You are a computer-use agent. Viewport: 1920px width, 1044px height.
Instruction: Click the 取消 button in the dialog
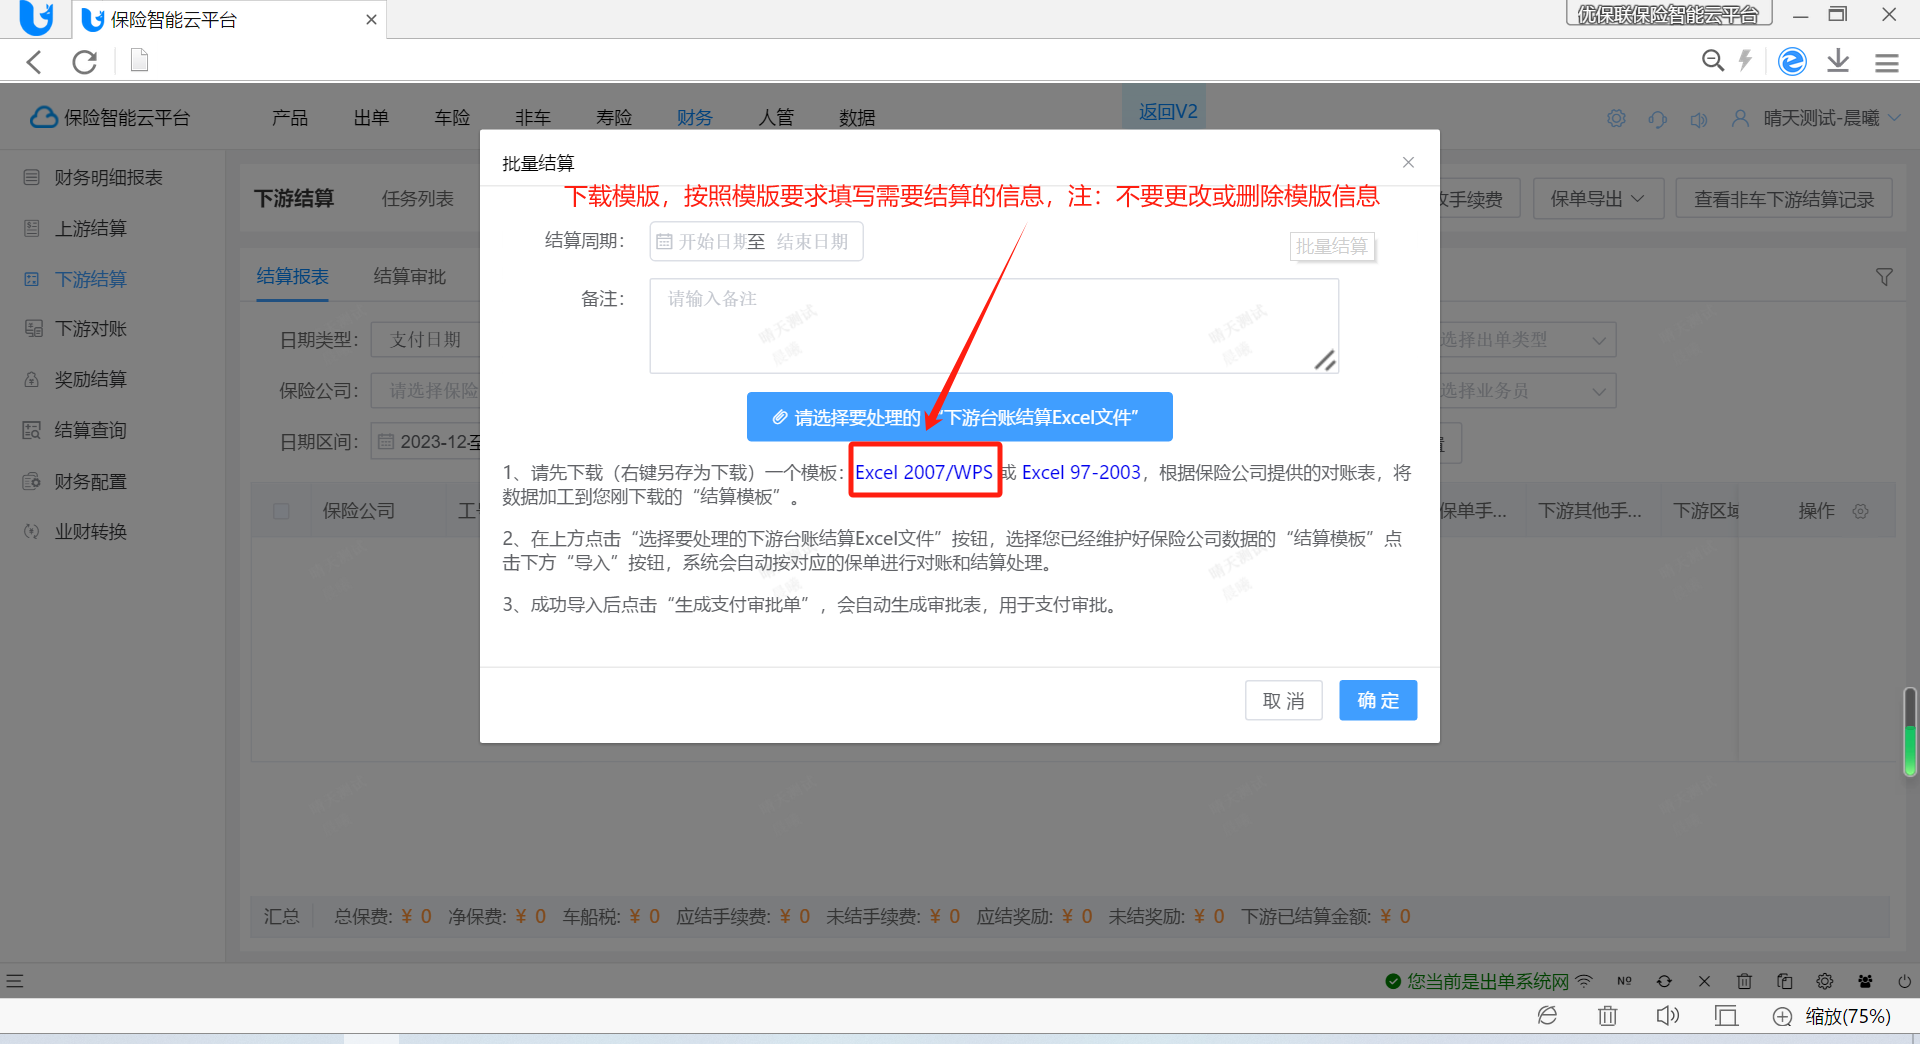pyautogui.click(x=1284, y=701)
